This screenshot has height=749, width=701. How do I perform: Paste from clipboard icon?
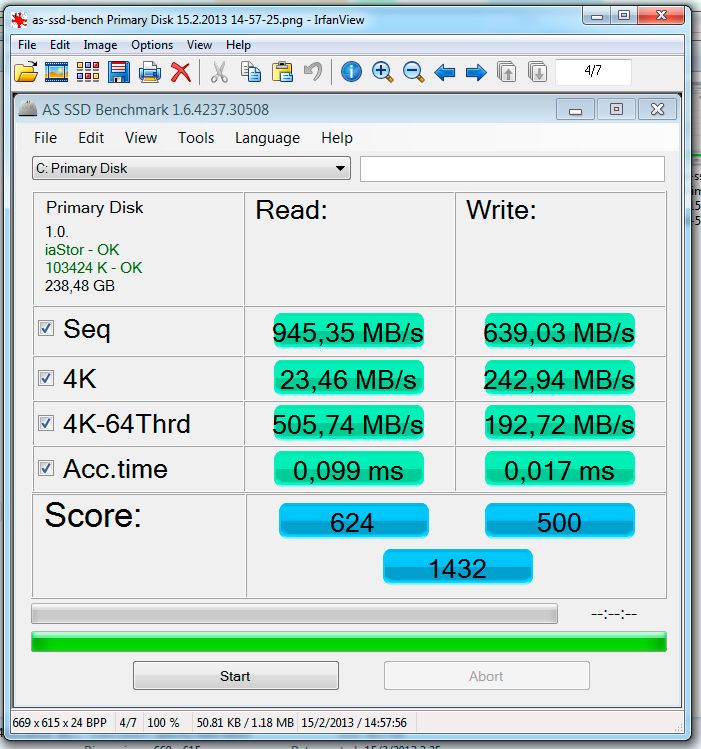(x=282, y=72)
